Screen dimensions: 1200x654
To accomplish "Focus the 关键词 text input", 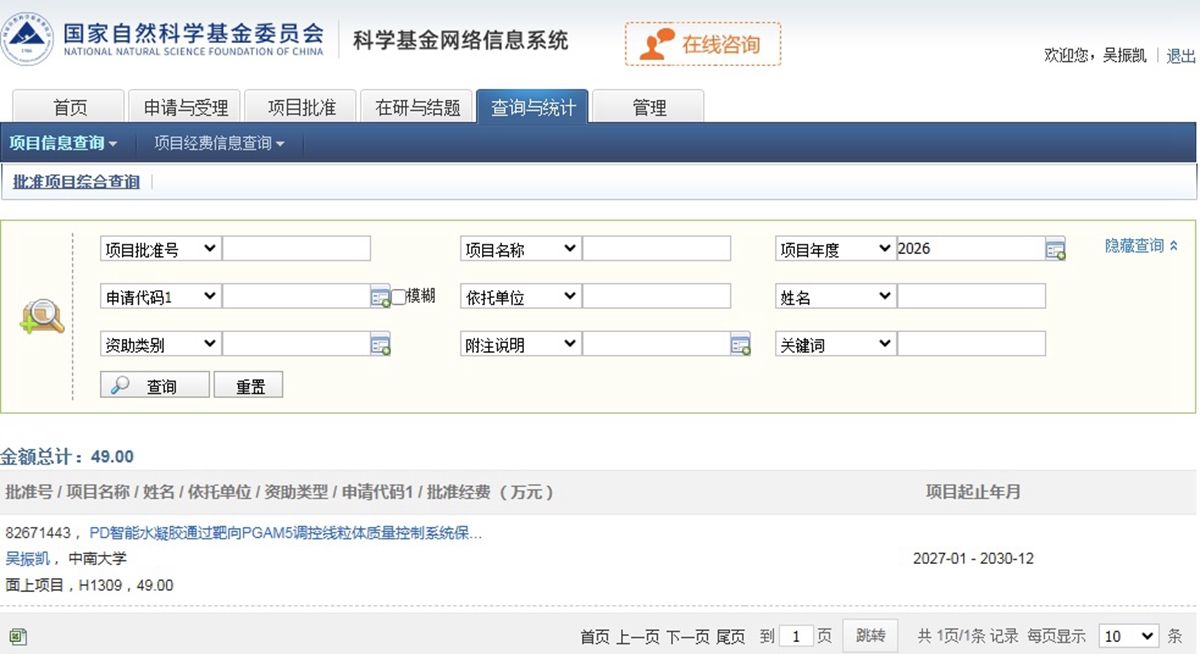I will tap(971, 344).
